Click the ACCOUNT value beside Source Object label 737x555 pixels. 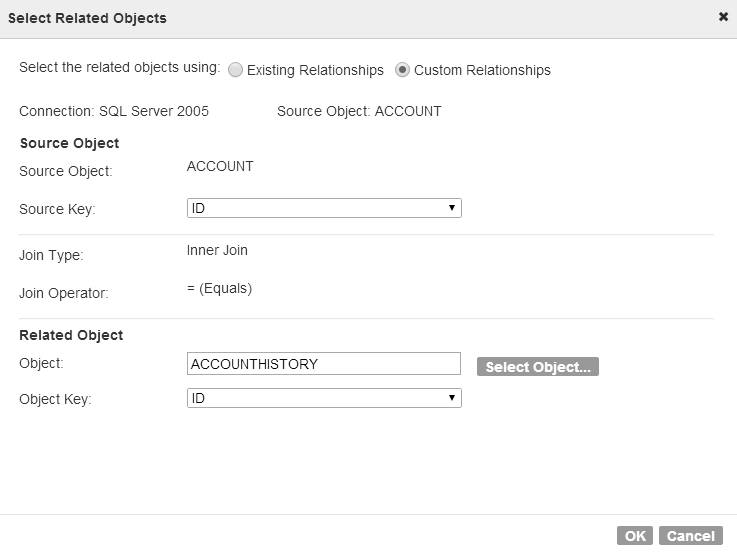coord(220,166)
